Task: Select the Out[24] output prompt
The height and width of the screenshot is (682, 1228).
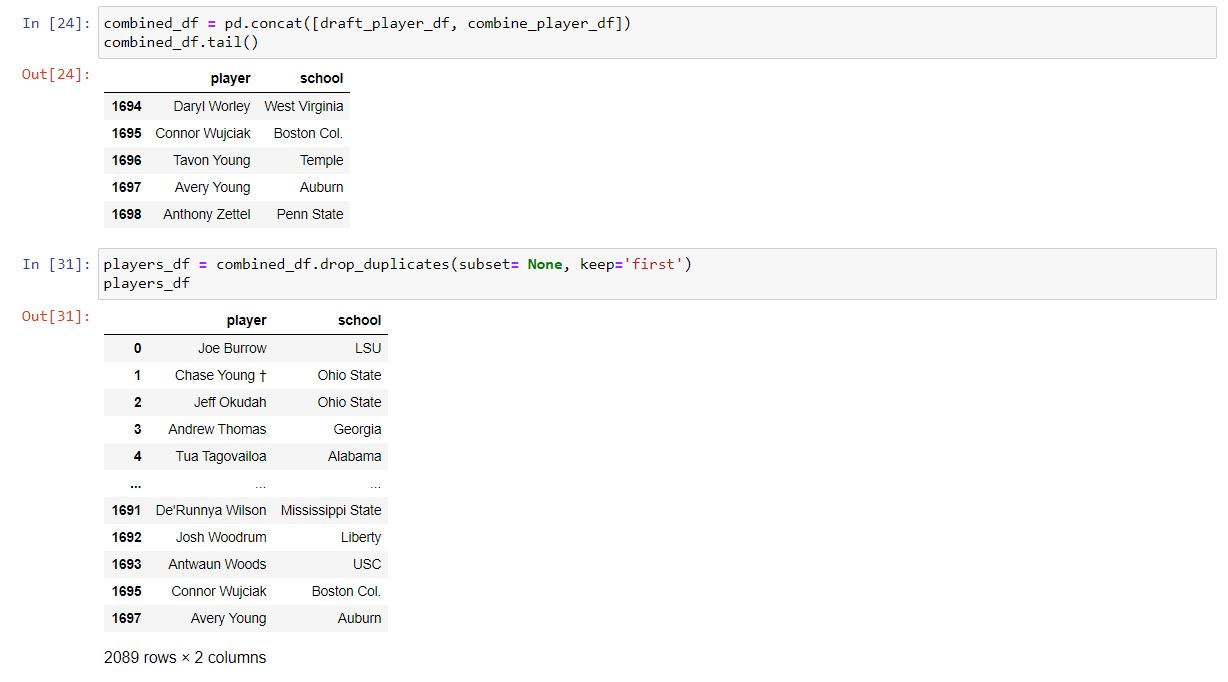Action: point(56,74)
